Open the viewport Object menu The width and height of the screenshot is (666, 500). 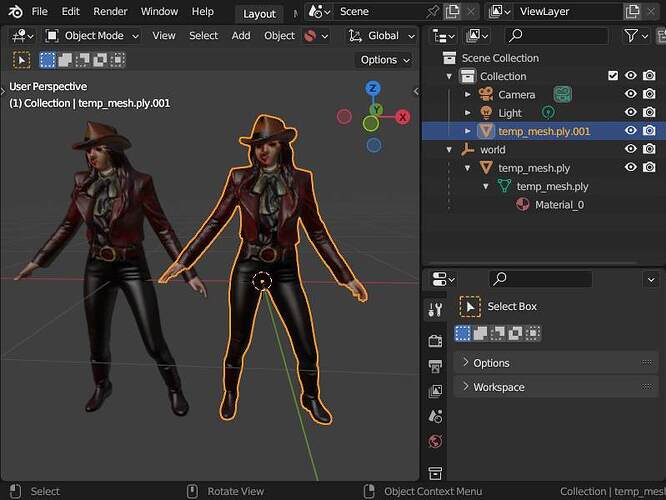tap(279, 36)
